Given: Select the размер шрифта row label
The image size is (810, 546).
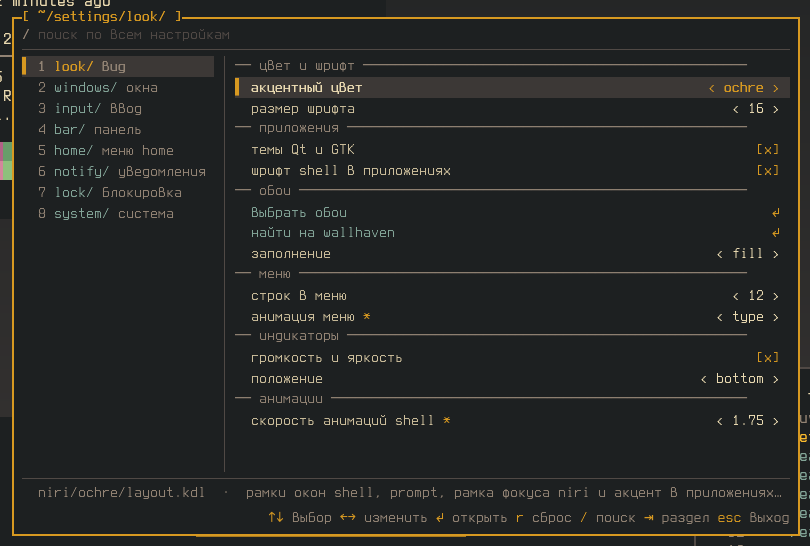Looking at the screenshot, I should pos(303,109).
